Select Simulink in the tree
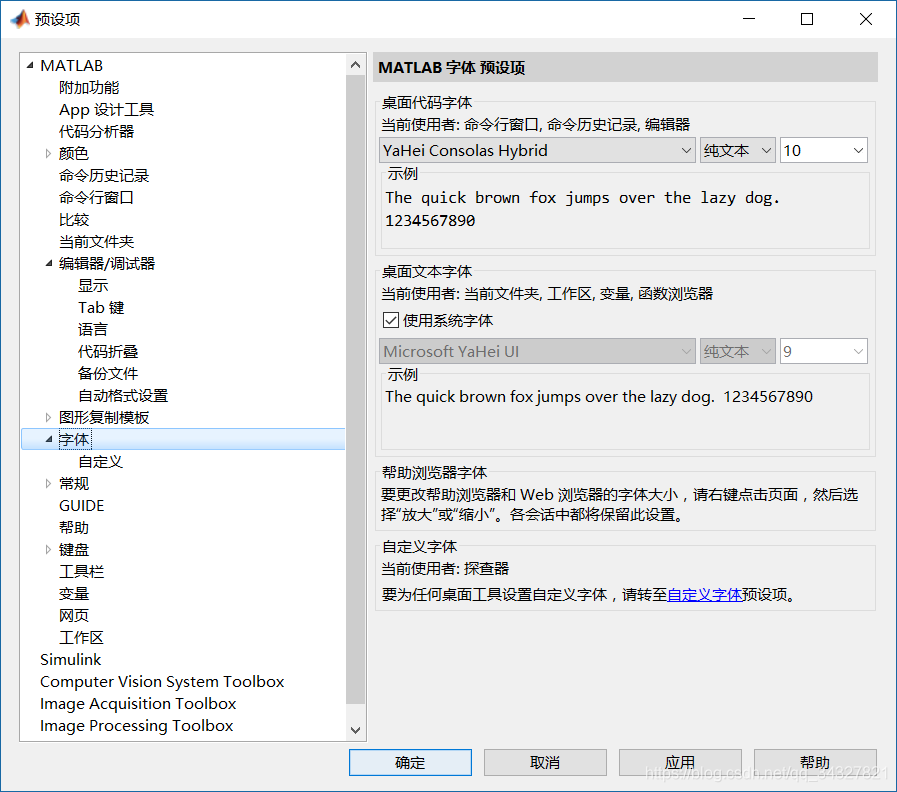Image resolution: width=897 pixels, height=792 pixels. [70, 659]
